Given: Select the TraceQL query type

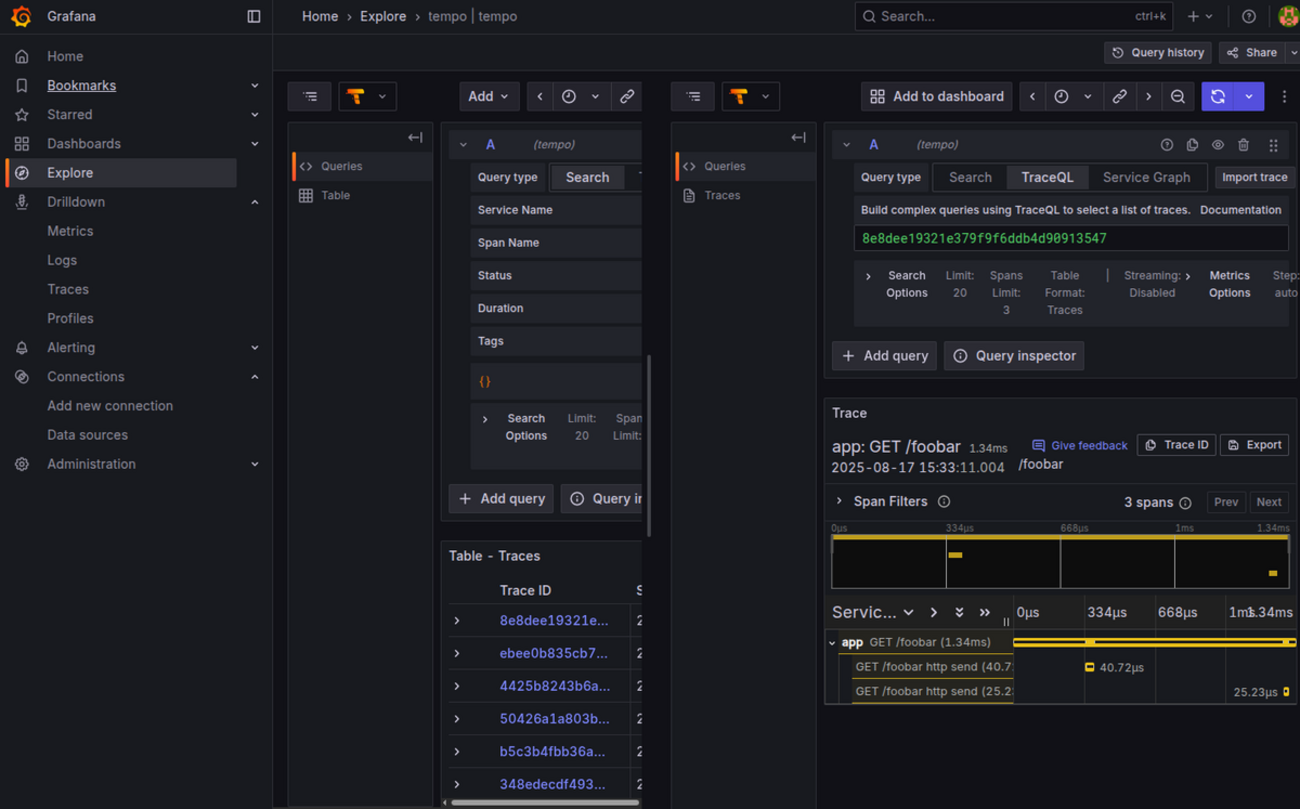Looking at the screenshot, I should 1047,177.
